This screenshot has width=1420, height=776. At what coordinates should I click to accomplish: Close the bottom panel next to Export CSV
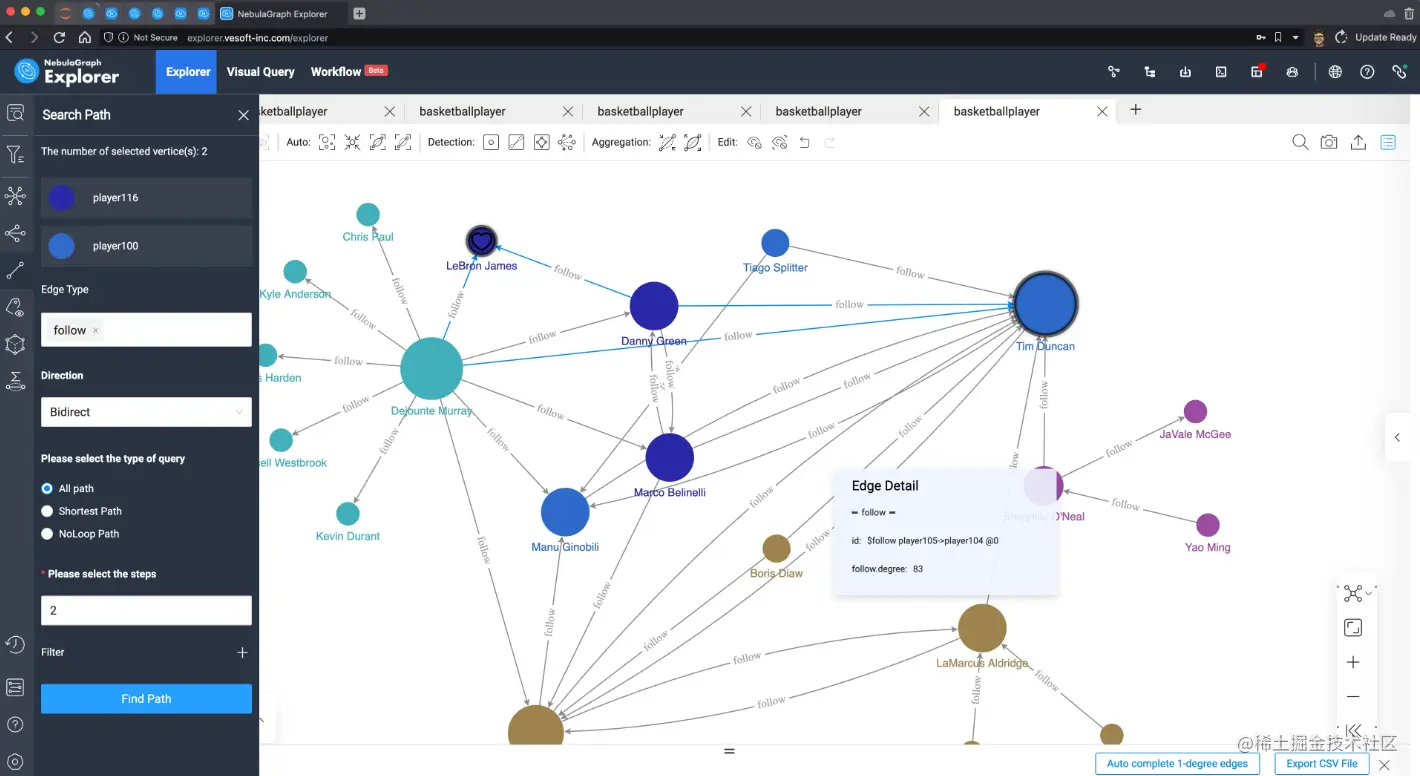pos(1384,765)
